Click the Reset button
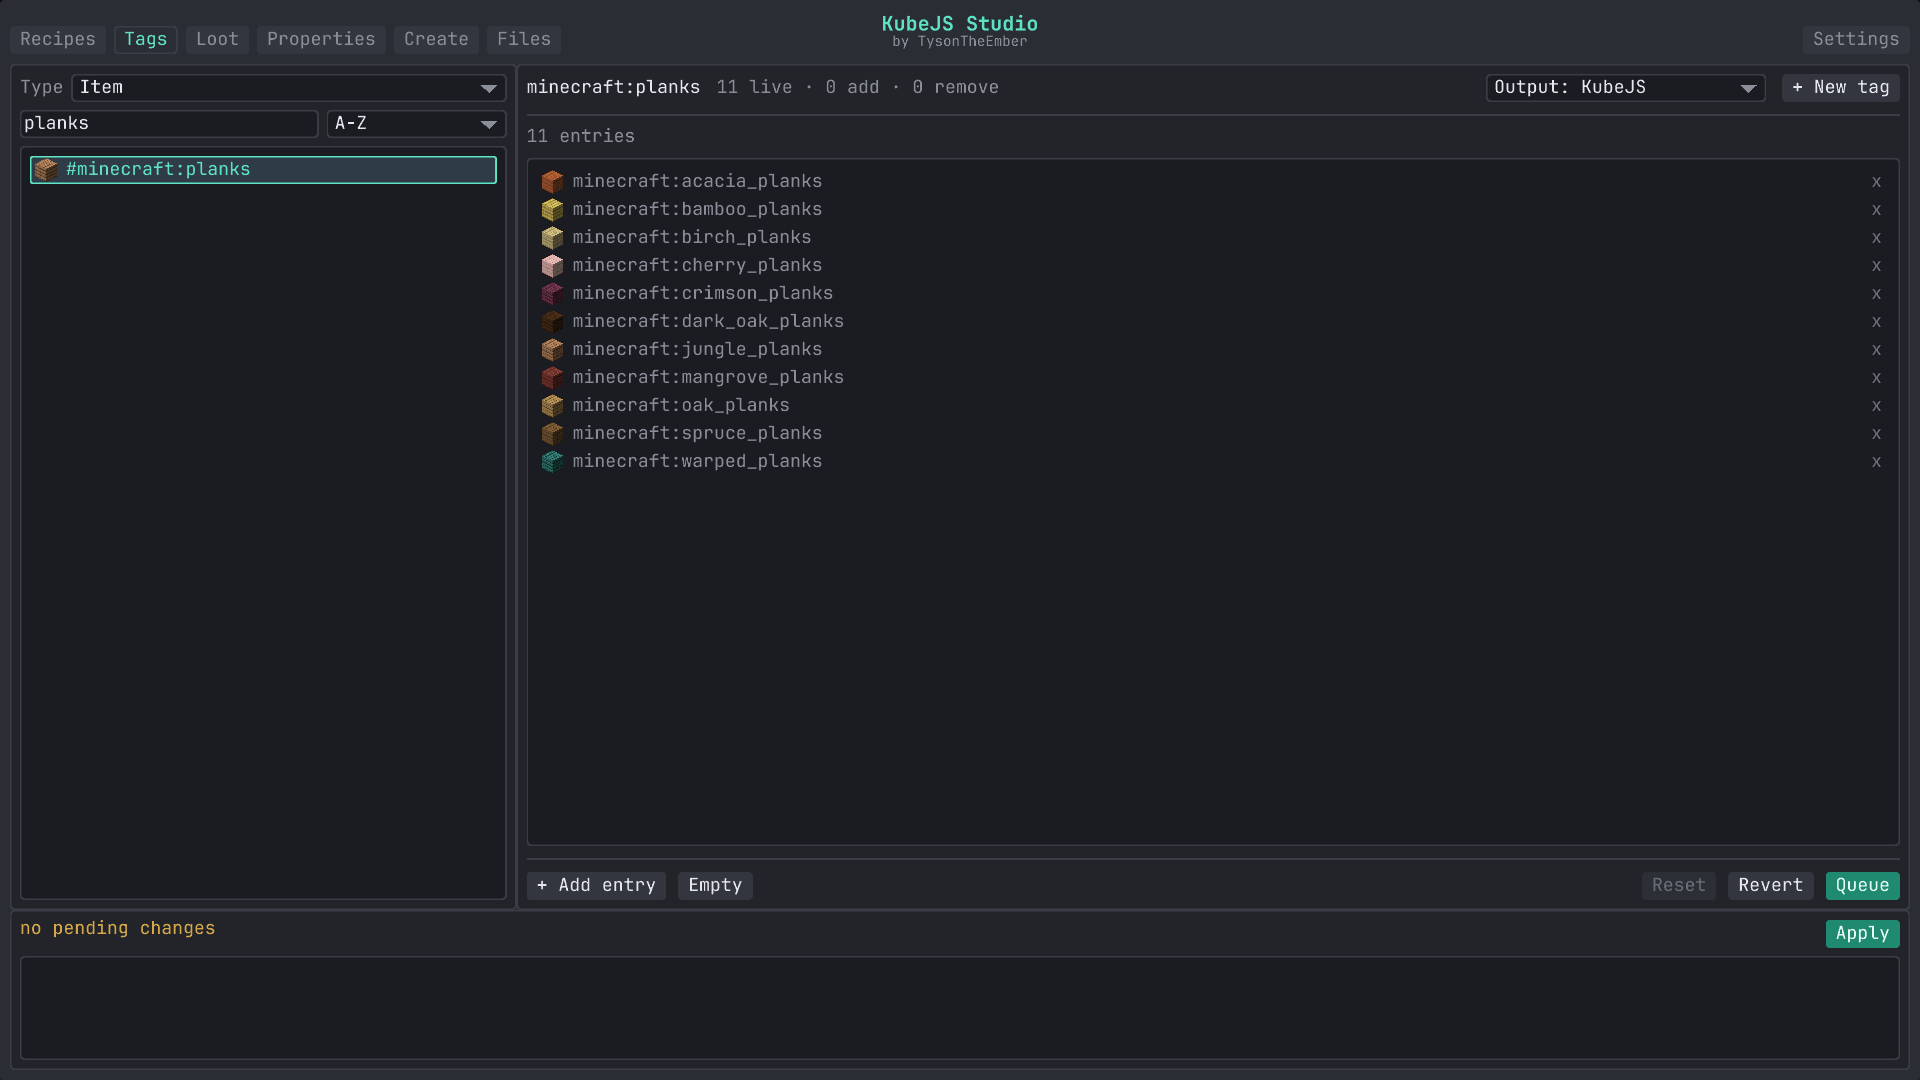The height and width of the screenshot is (1080, 1920). click(x=1679, y=886)
